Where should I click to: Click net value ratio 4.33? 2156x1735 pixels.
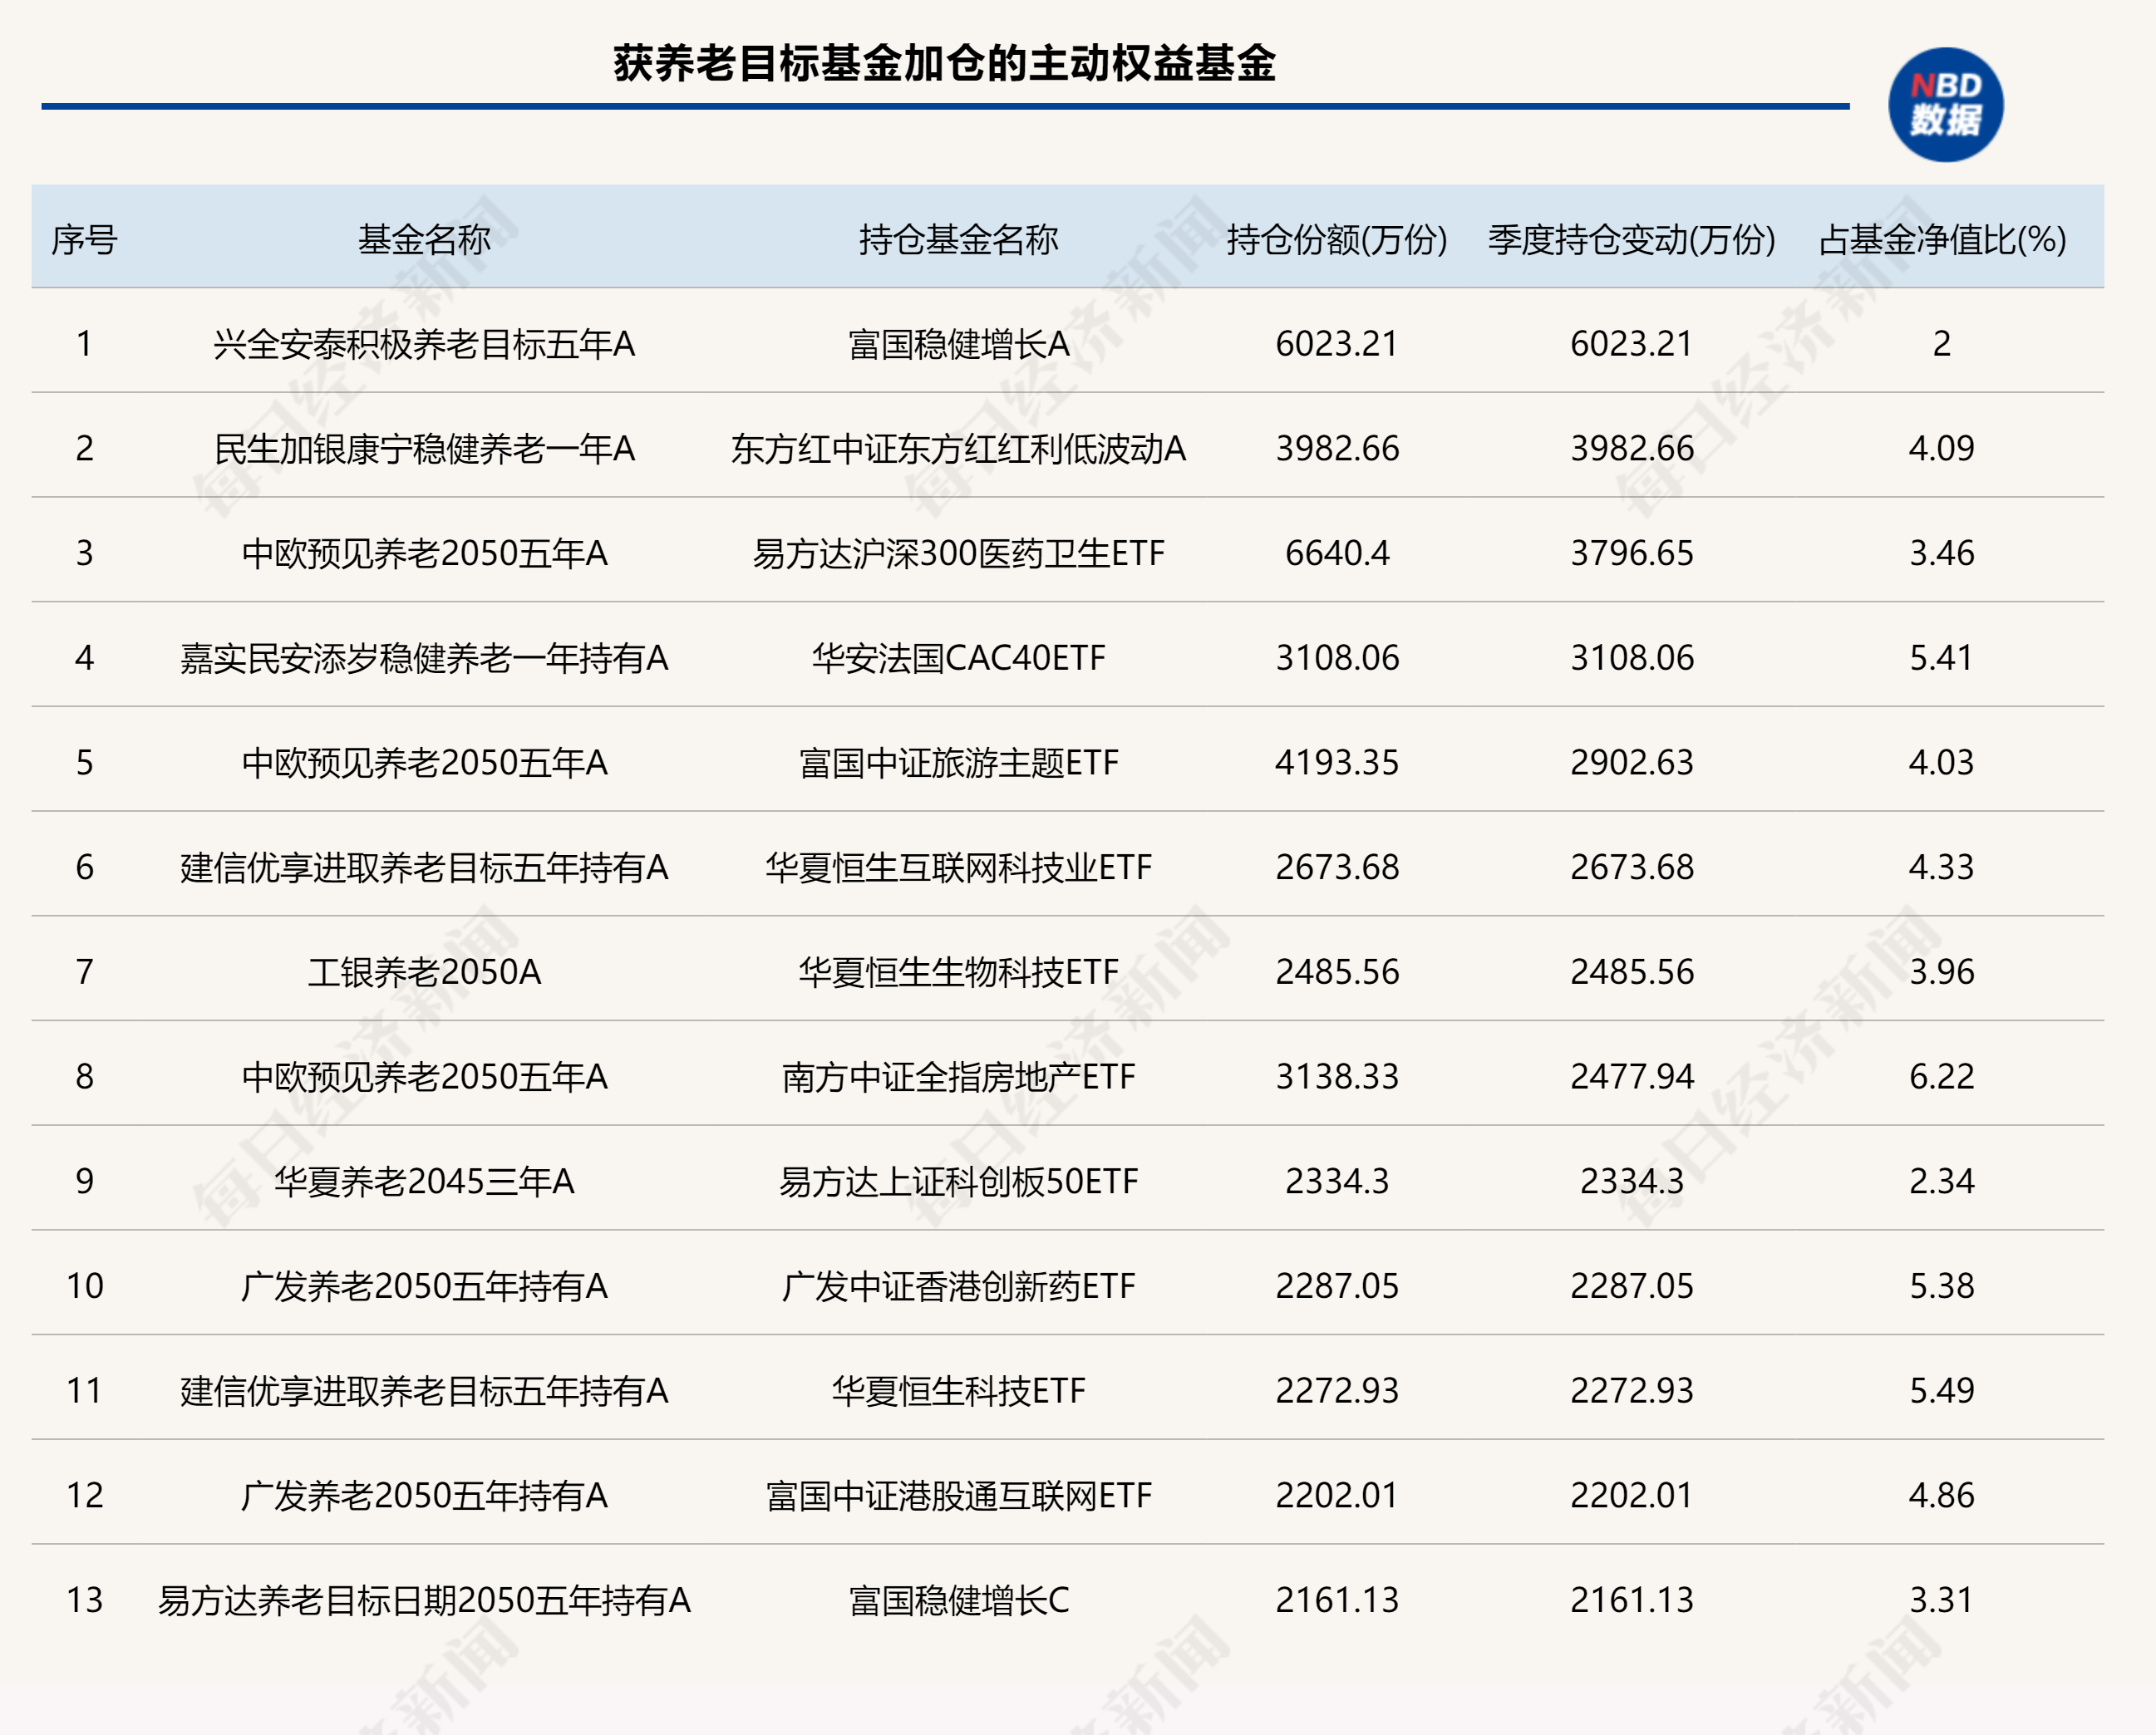pos(1942,867)
